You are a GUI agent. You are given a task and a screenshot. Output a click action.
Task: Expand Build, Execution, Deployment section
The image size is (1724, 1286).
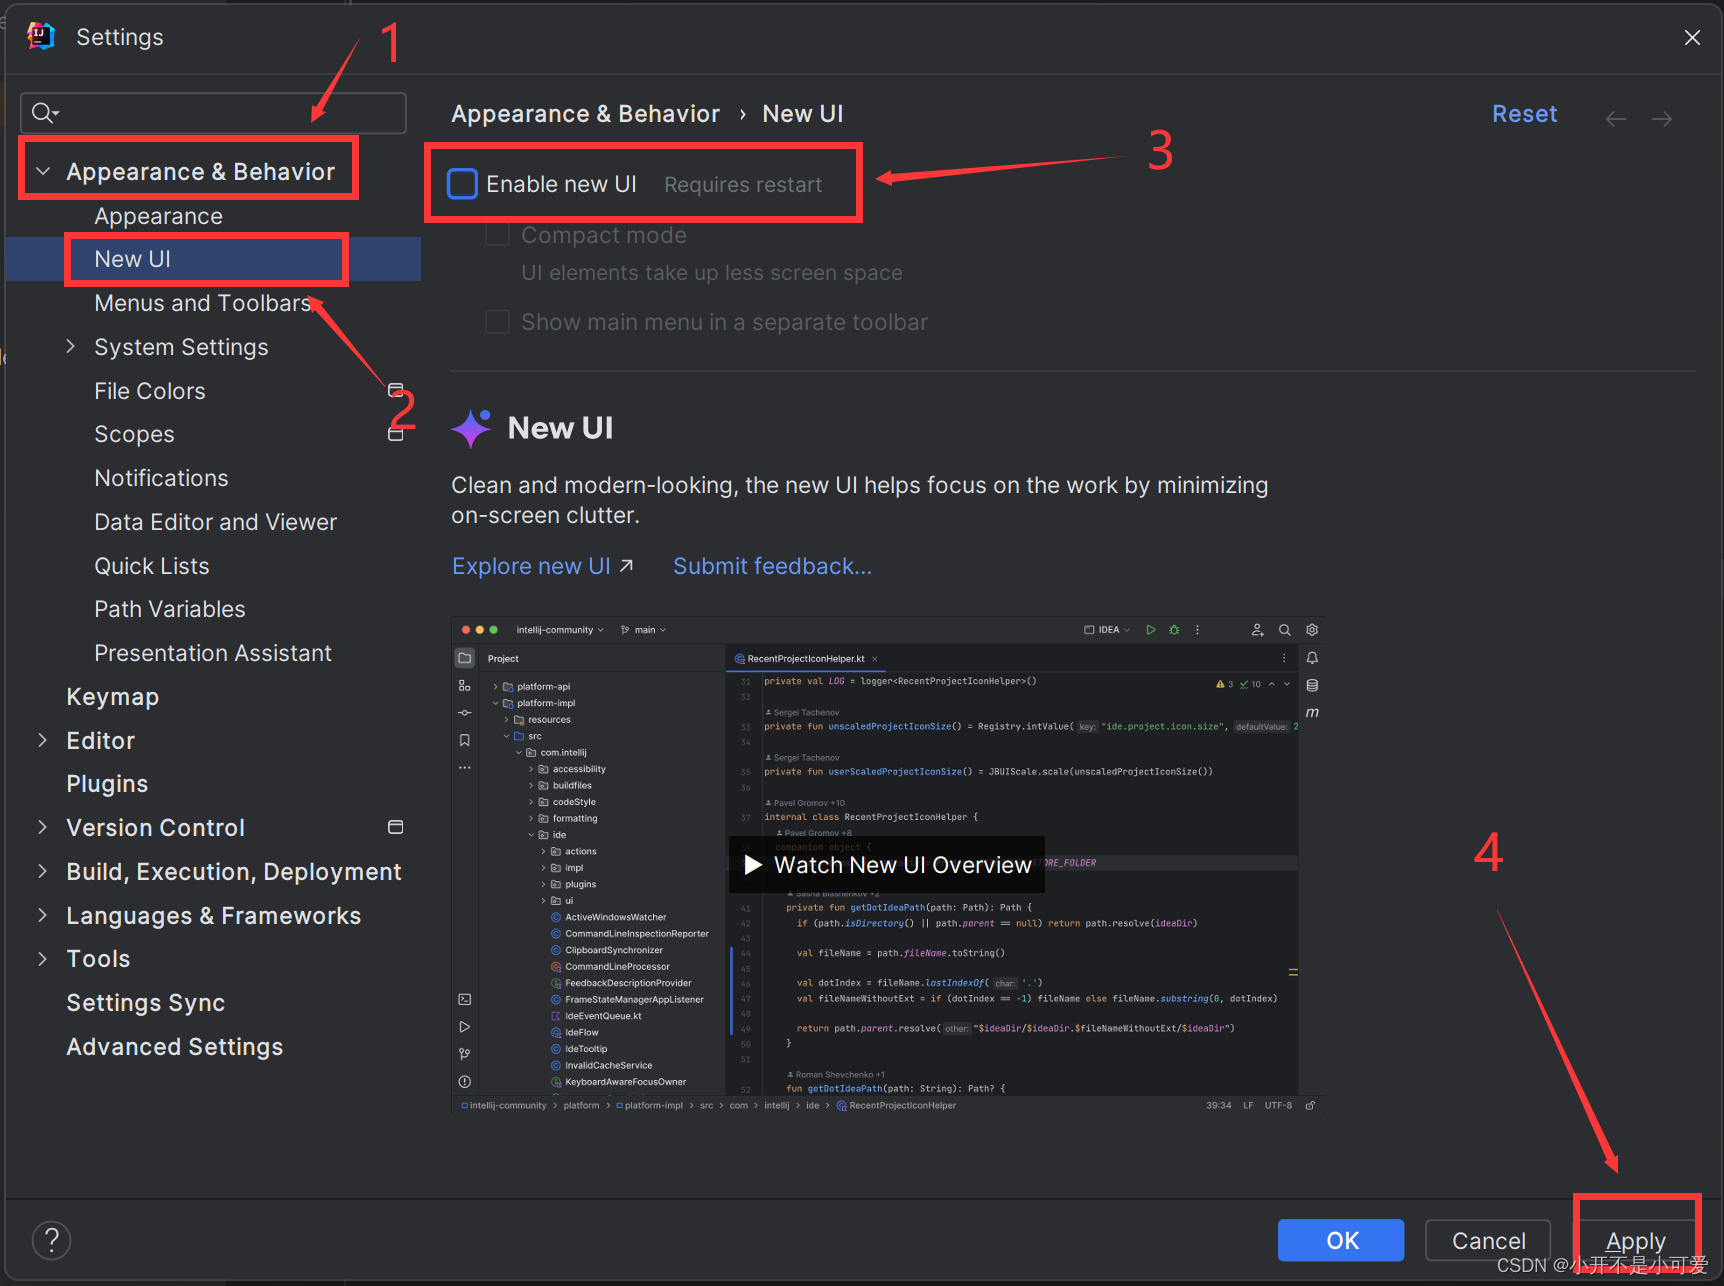43,871
